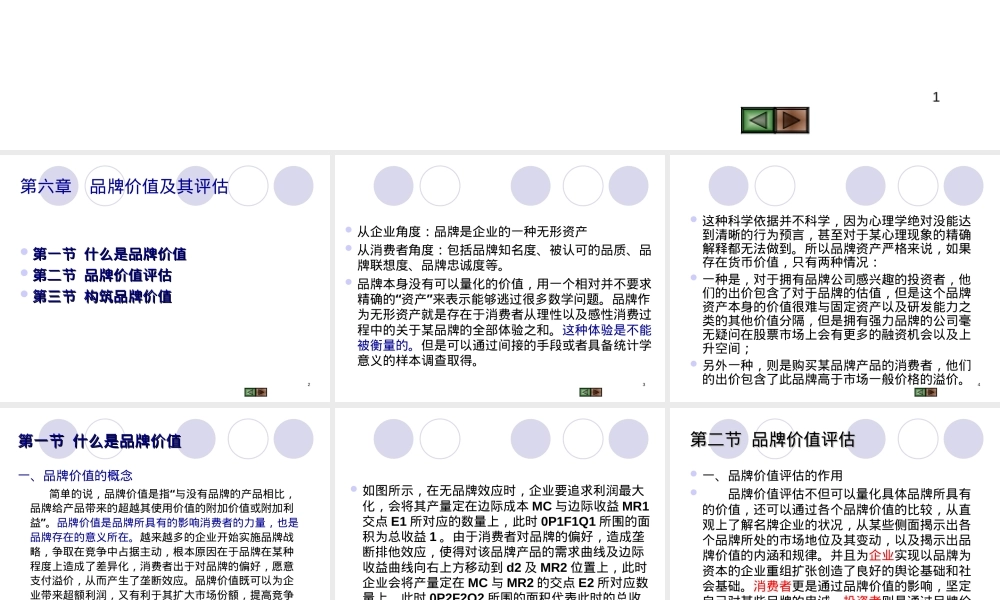Select the slide beginning 如图所示
Screen dimensions: 1000x600
[499, 504]
